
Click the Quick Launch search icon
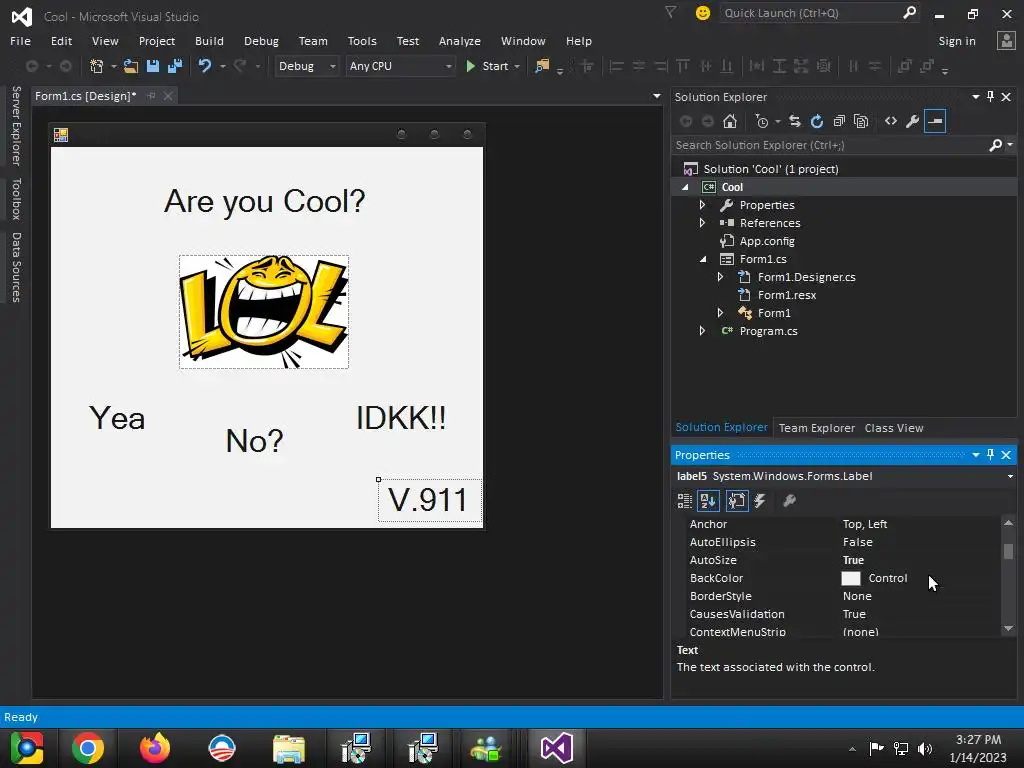click(909, 12)
